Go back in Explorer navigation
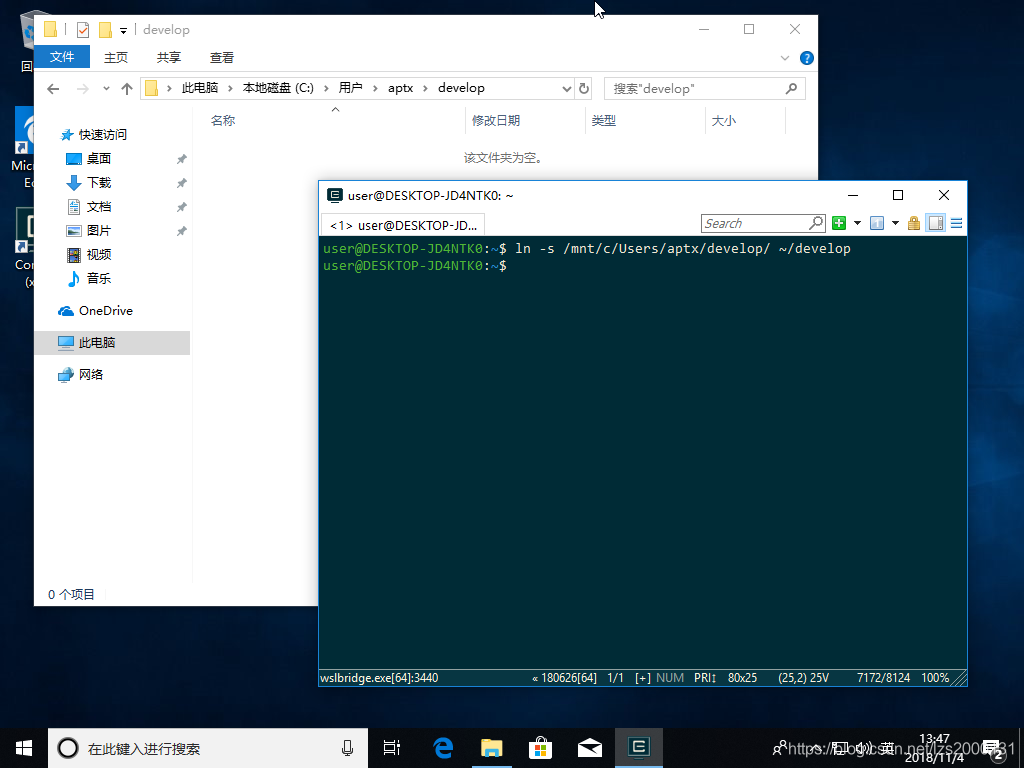Screen dimensions: 1024x768 pyautogui.click(x=54, y=89)
